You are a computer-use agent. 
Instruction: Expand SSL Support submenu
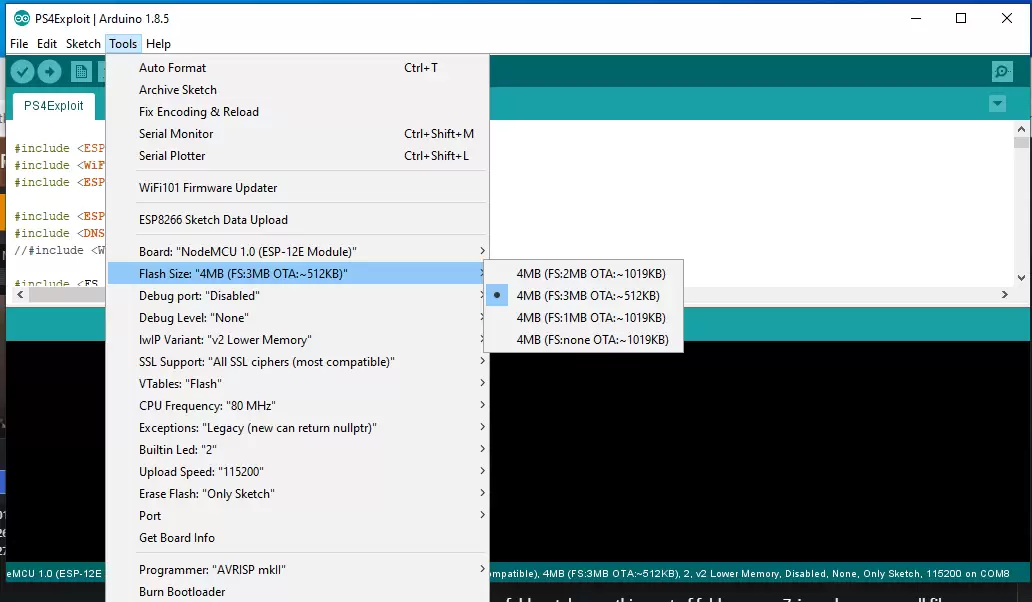point(297,362)
